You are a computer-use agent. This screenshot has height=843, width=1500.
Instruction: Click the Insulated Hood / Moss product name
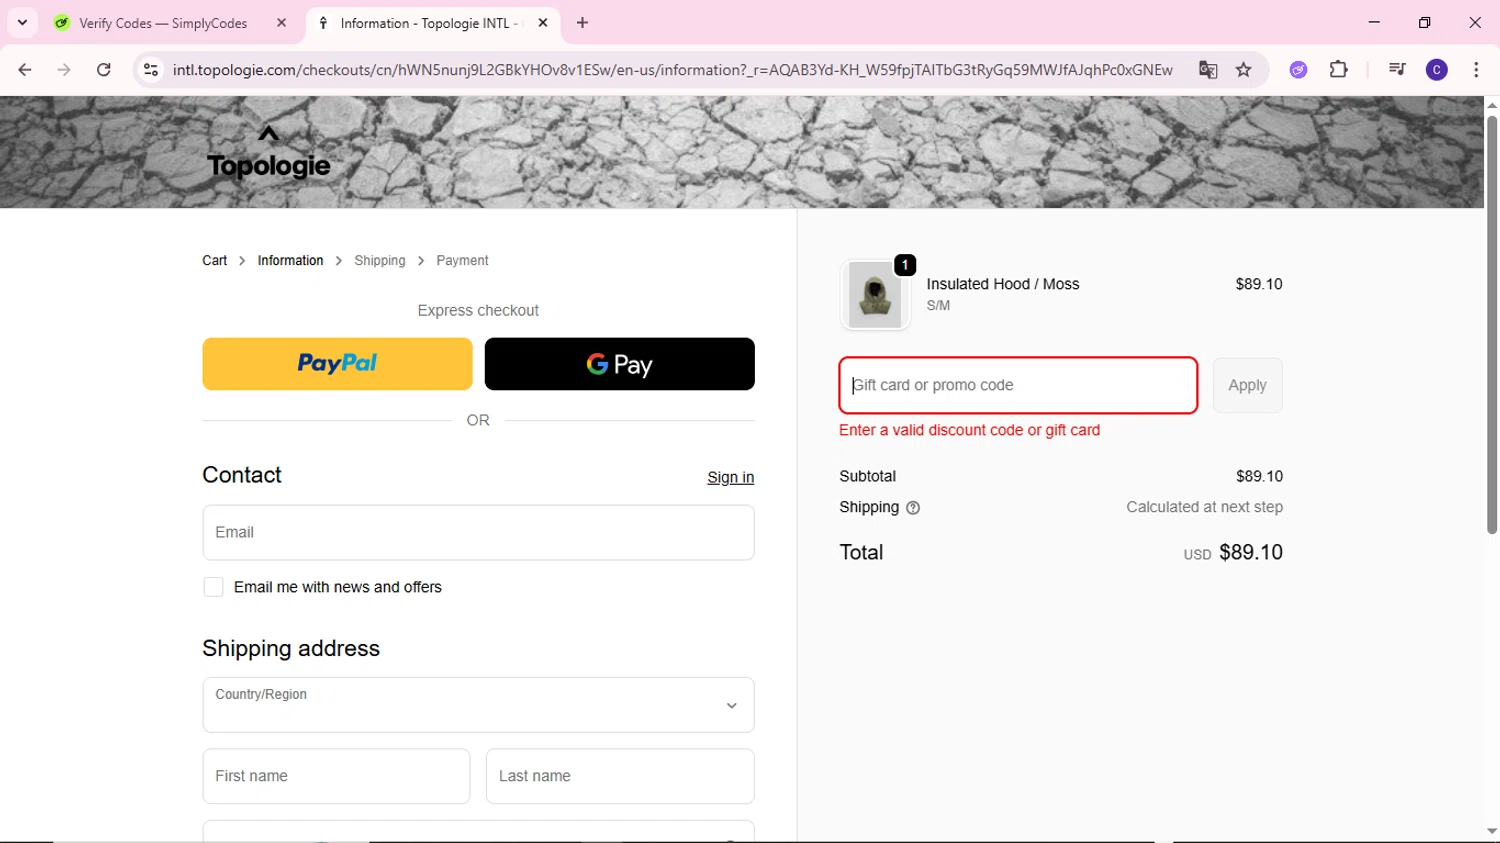point(1003,284)
